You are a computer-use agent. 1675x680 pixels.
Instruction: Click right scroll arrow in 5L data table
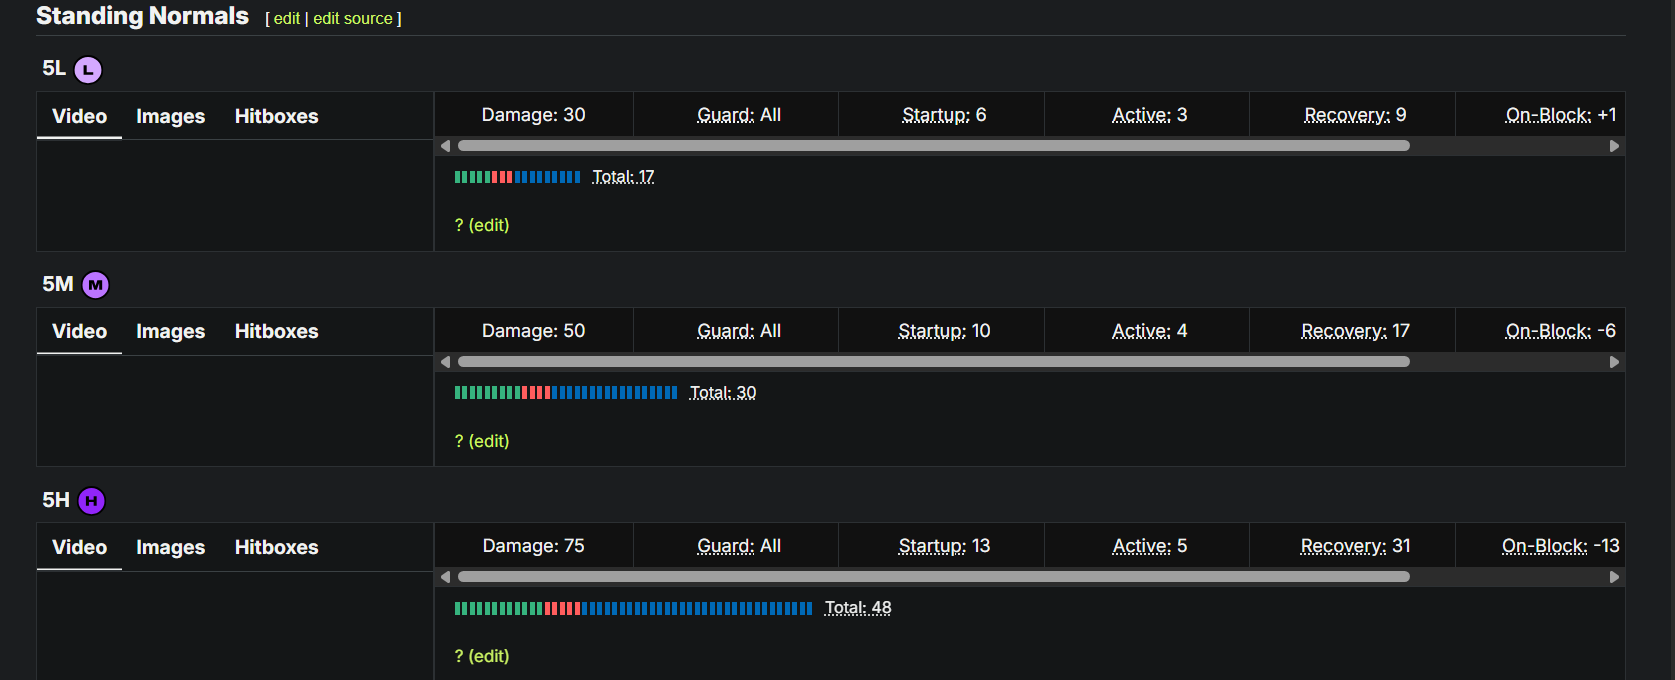pos(1614,146)
